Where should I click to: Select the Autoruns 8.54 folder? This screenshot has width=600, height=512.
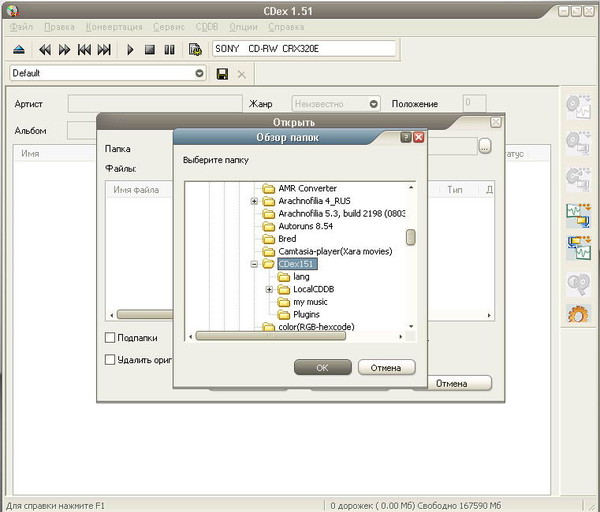(x=305, y=226)
